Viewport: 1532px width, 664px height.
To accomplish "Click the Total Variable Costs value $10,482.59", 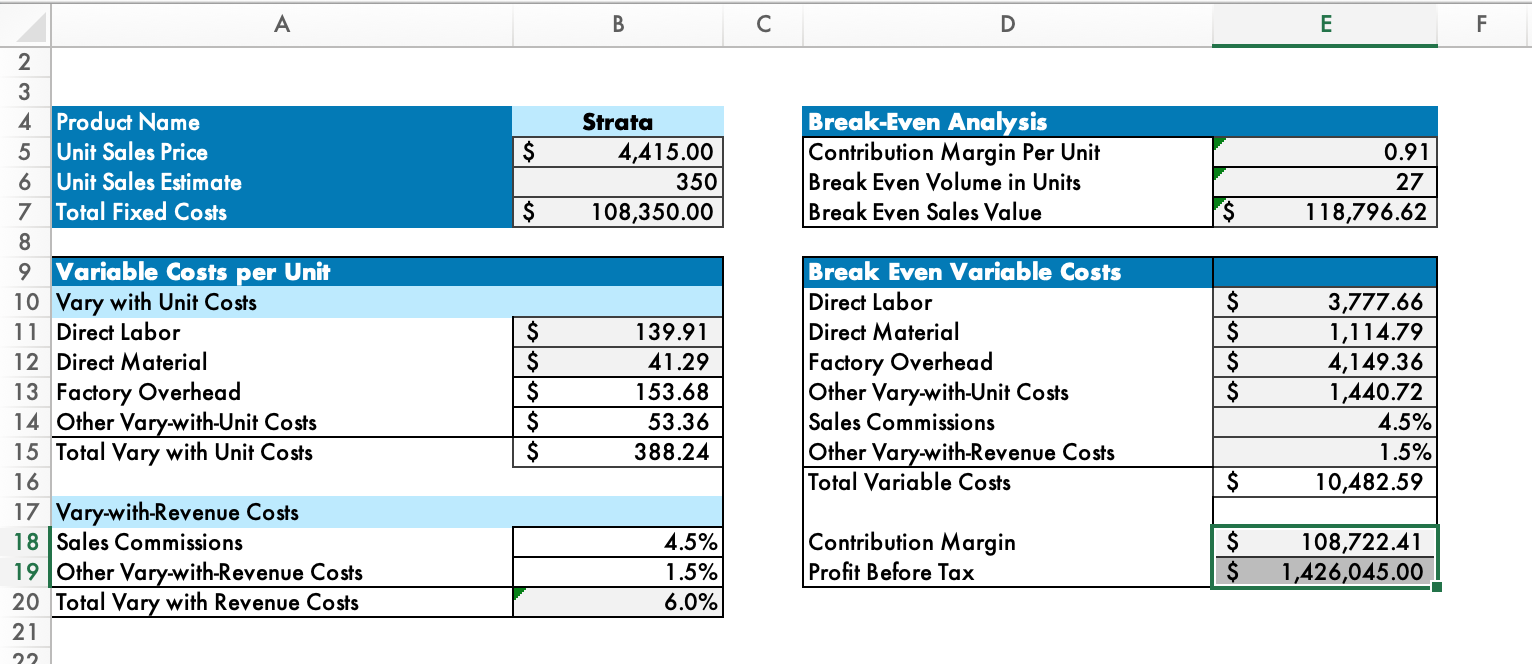I will (x=1323, y=482).
